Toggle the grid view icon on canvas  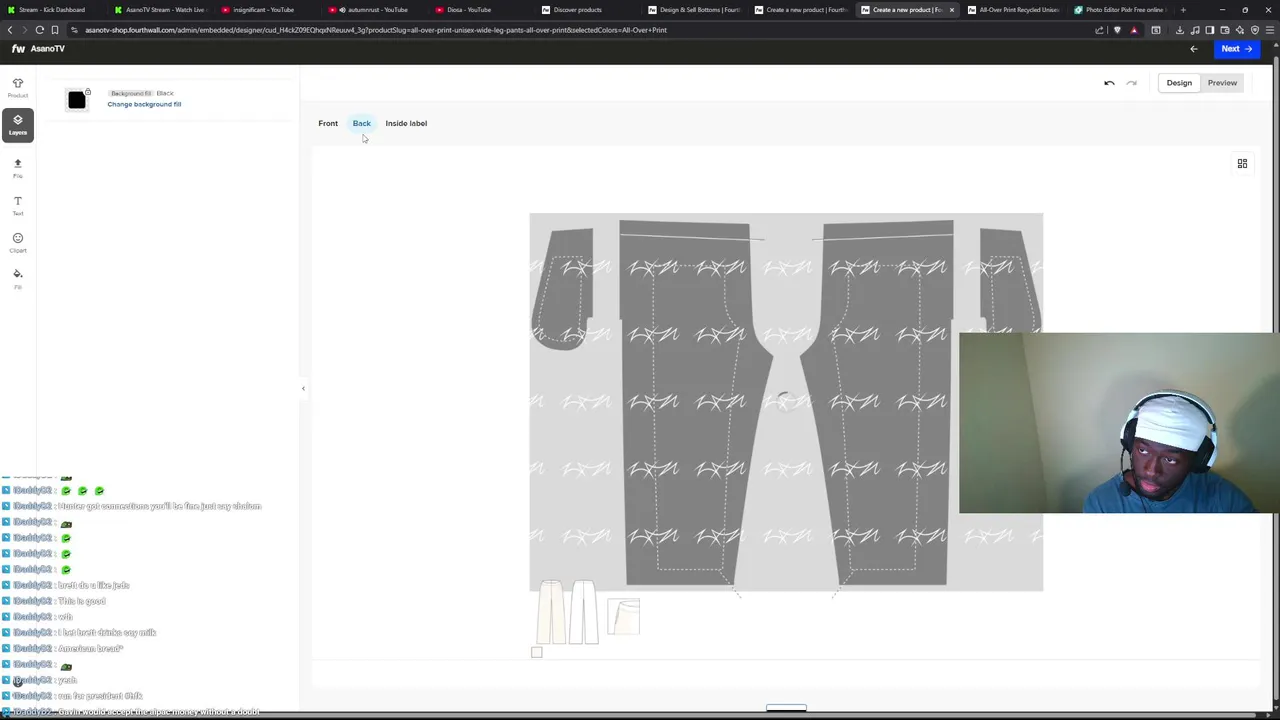(x=1242, y=163)
